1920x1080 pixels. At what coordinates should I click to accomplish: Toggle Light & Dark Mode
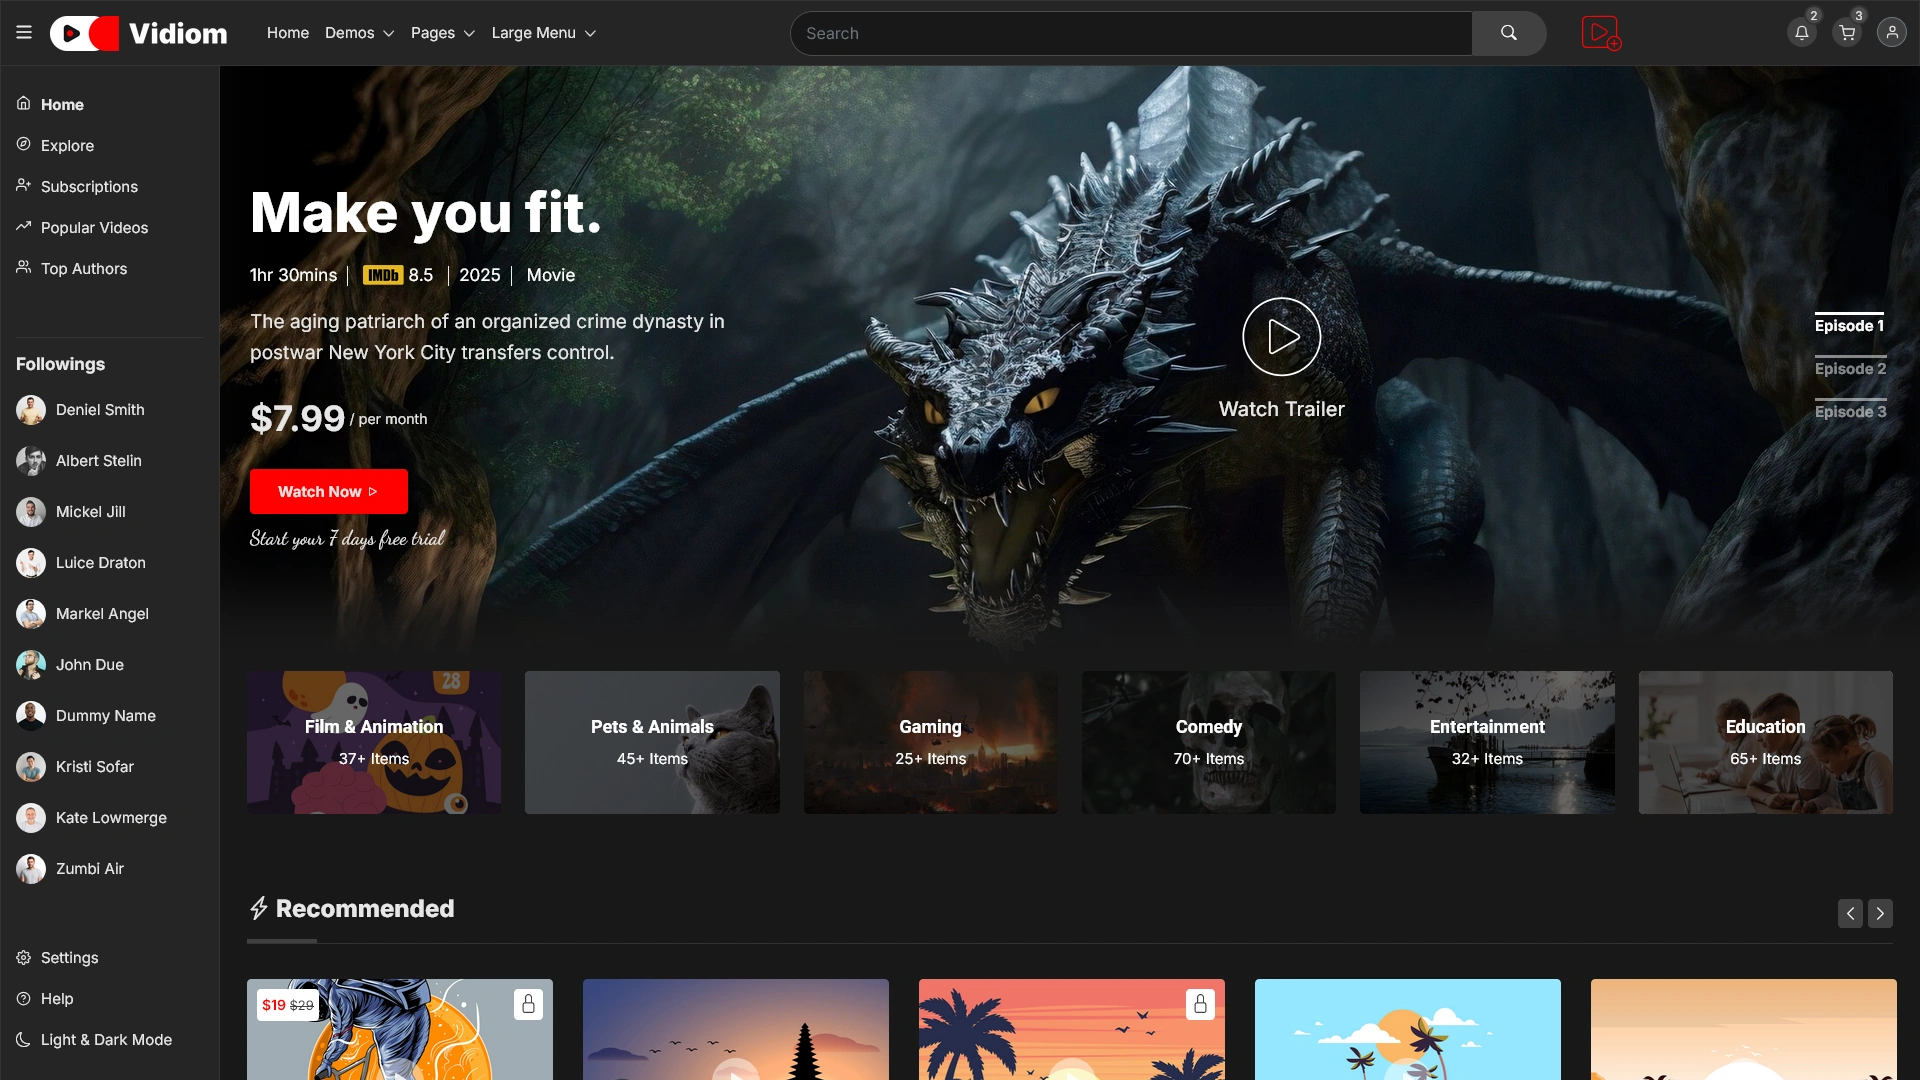[x=94, y=1040]
